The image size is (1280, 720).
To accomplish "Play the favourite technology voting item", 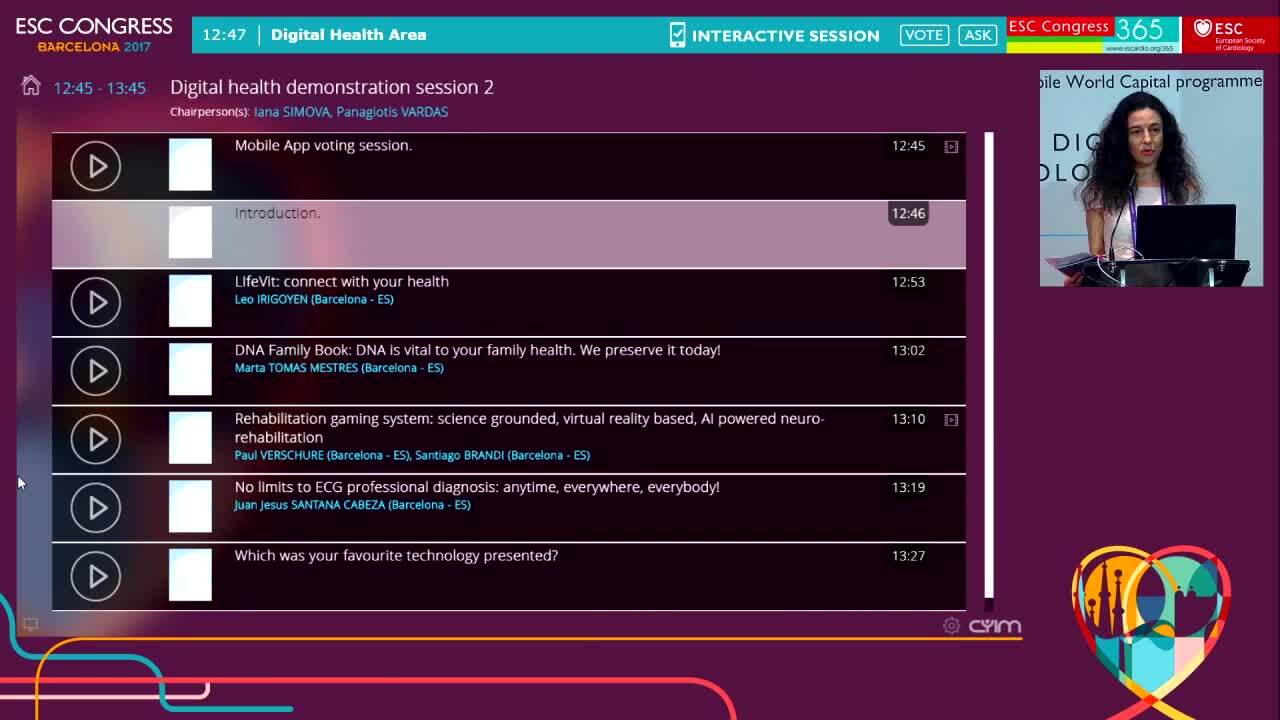I will 96,576.
